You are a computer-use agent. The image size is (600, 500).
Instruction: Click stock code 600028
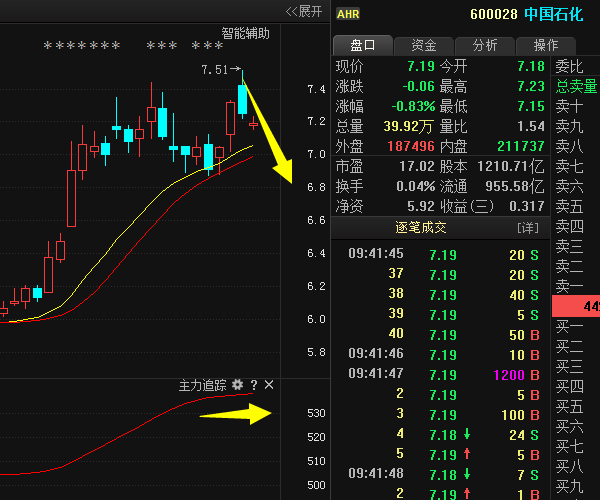pos(494,15)
